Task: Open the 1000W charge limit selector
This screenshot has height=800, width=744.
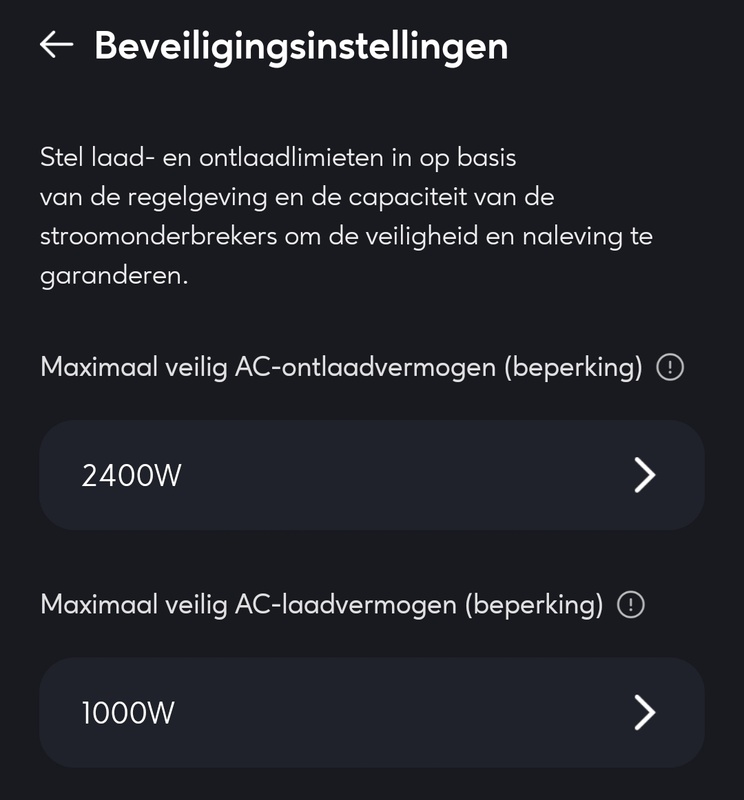Action: point(371,712)
